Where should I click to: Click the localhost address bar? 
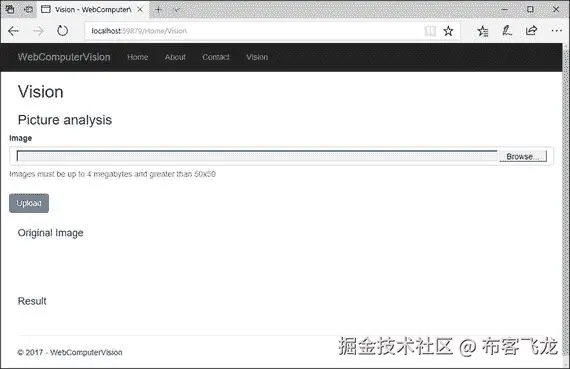[x=254, y=31]
